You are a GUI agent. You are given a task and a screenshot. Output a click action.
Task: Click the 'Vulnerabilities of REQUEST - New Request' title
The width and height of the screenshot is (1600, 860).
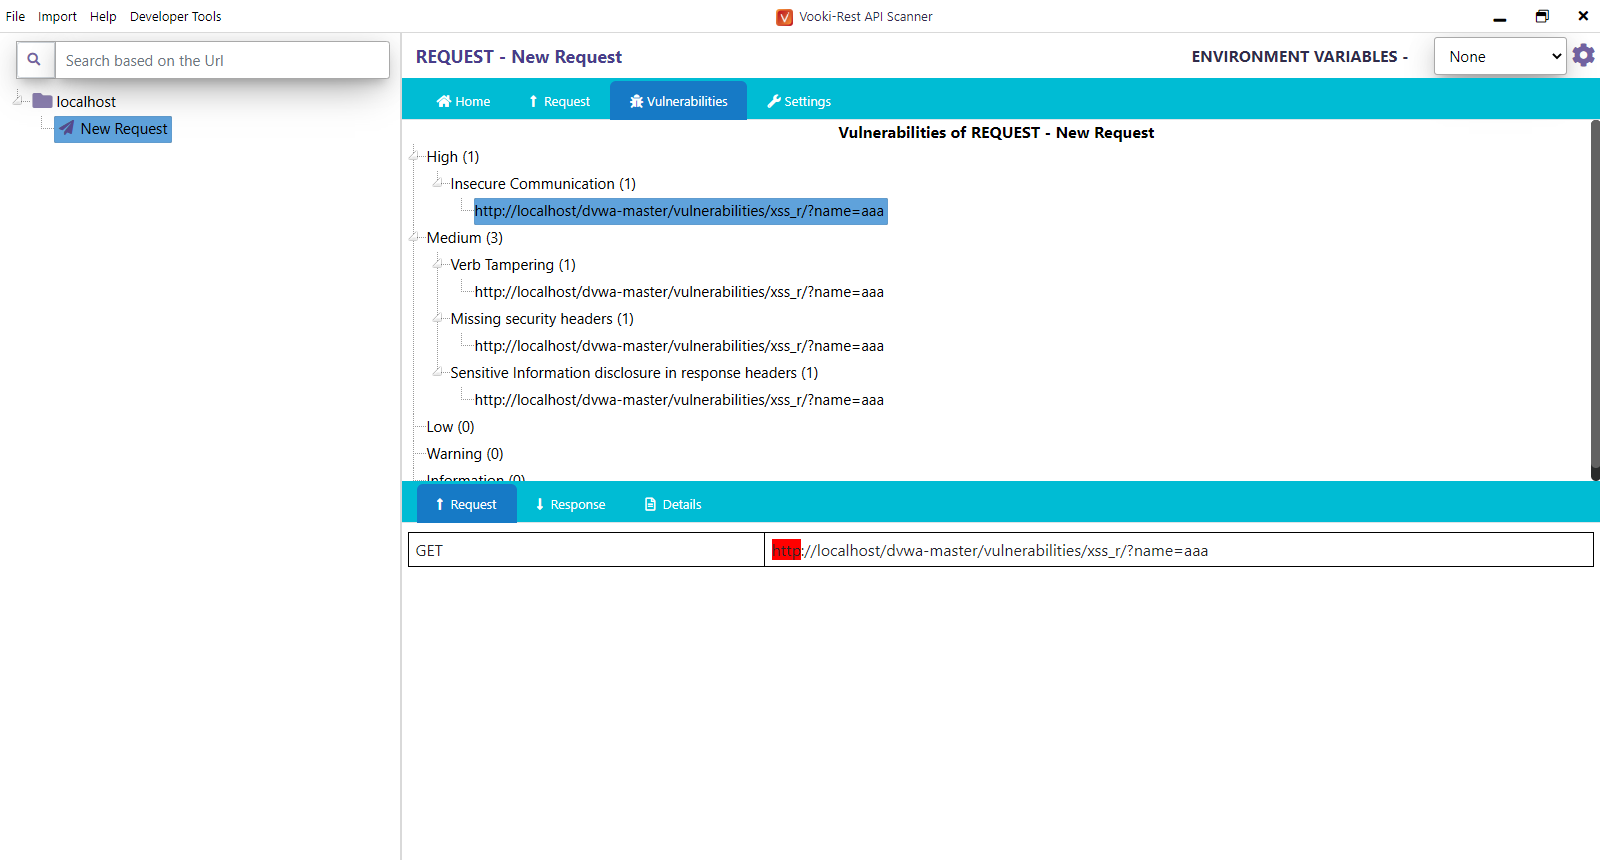[996, 133]
